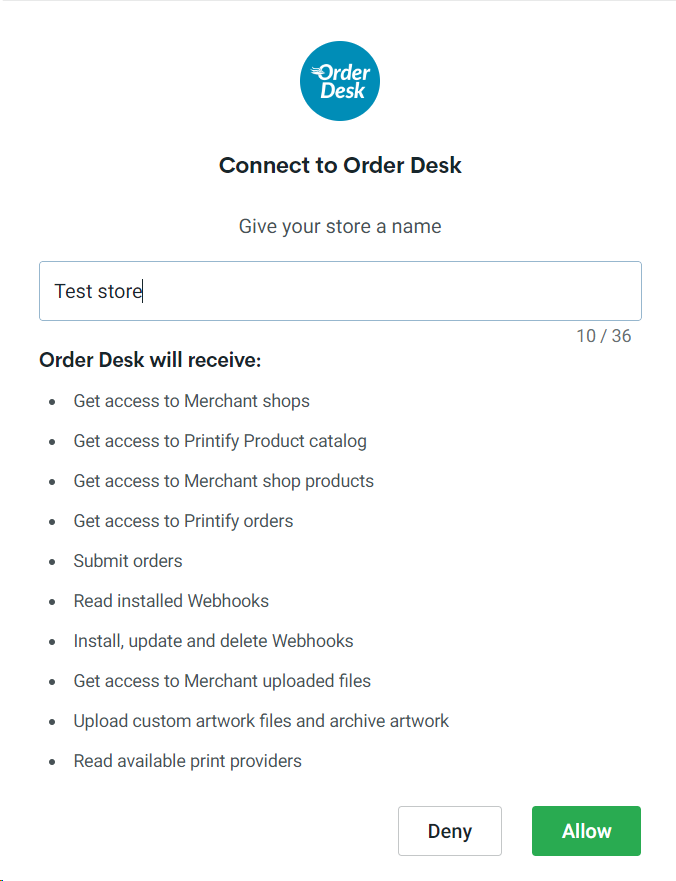Click the bullet beside "Submit orders"

tap(52, 562)
